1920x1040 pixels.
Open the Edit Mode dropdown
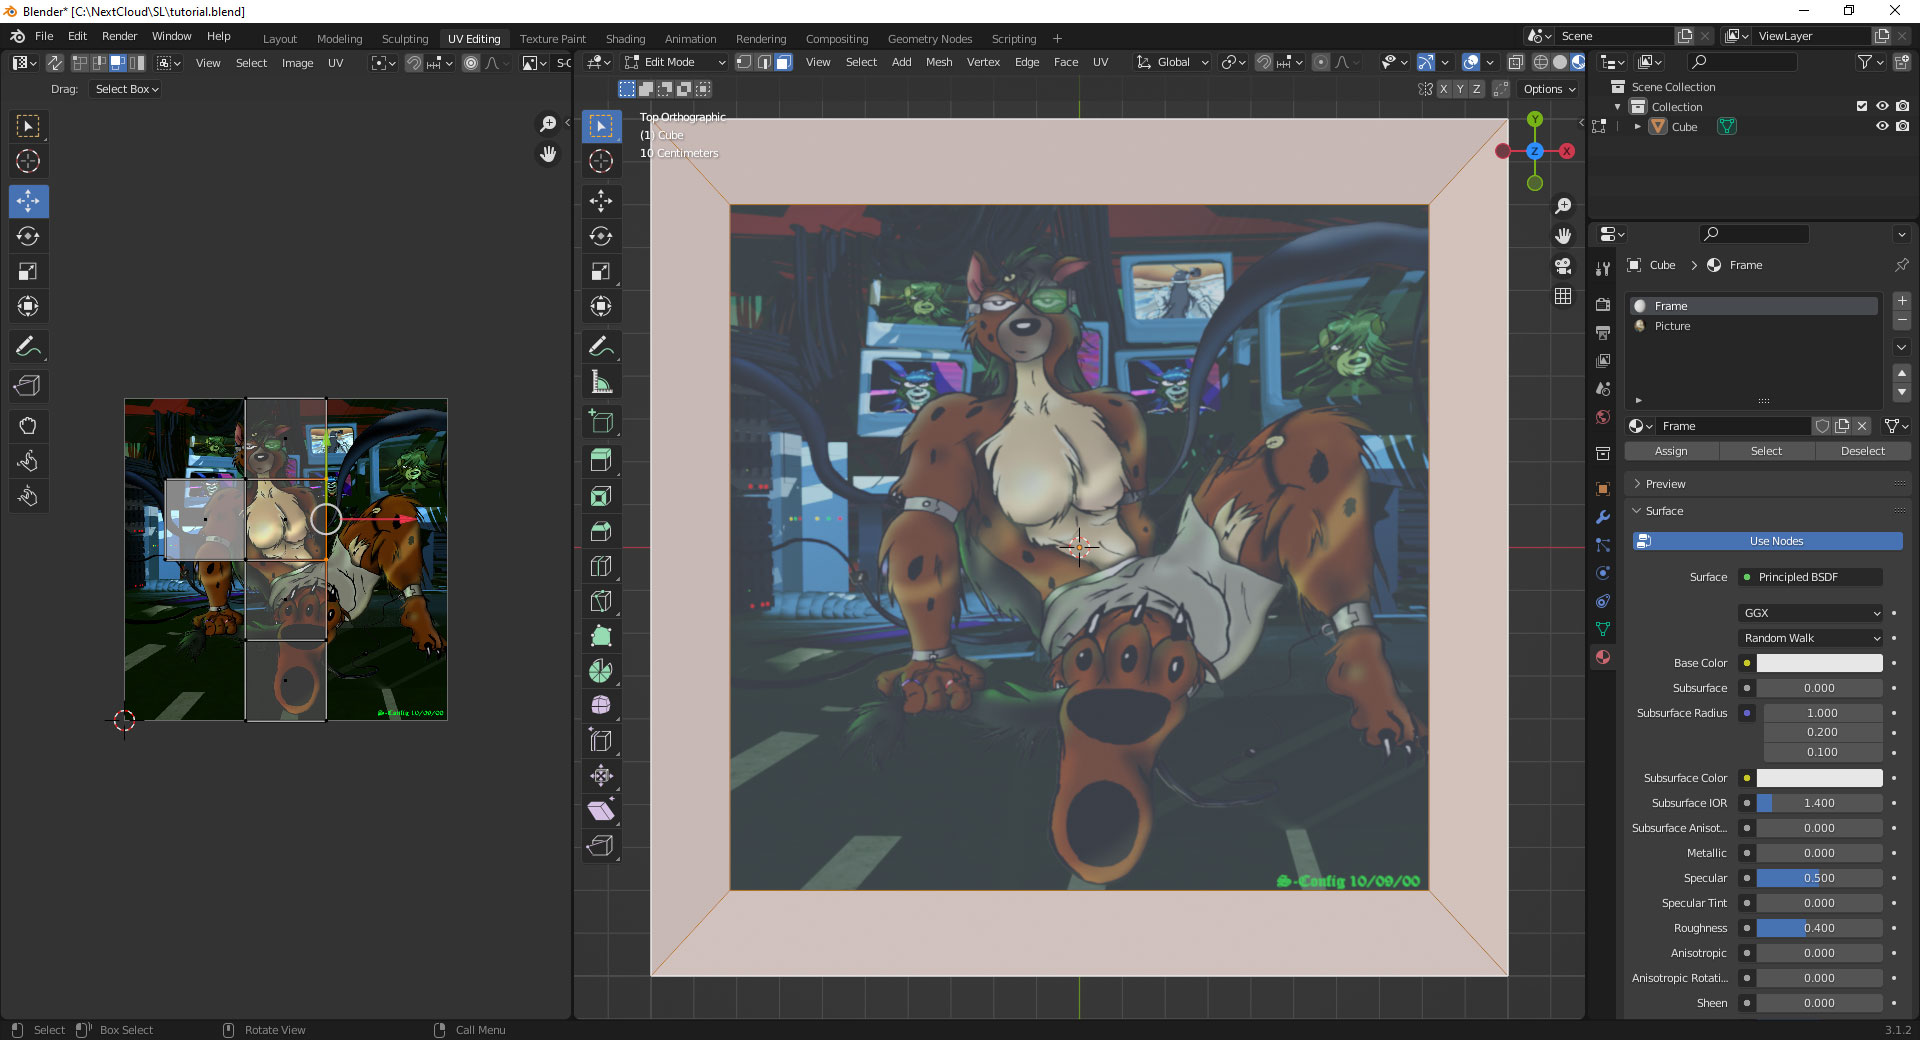tap(675, 62)
